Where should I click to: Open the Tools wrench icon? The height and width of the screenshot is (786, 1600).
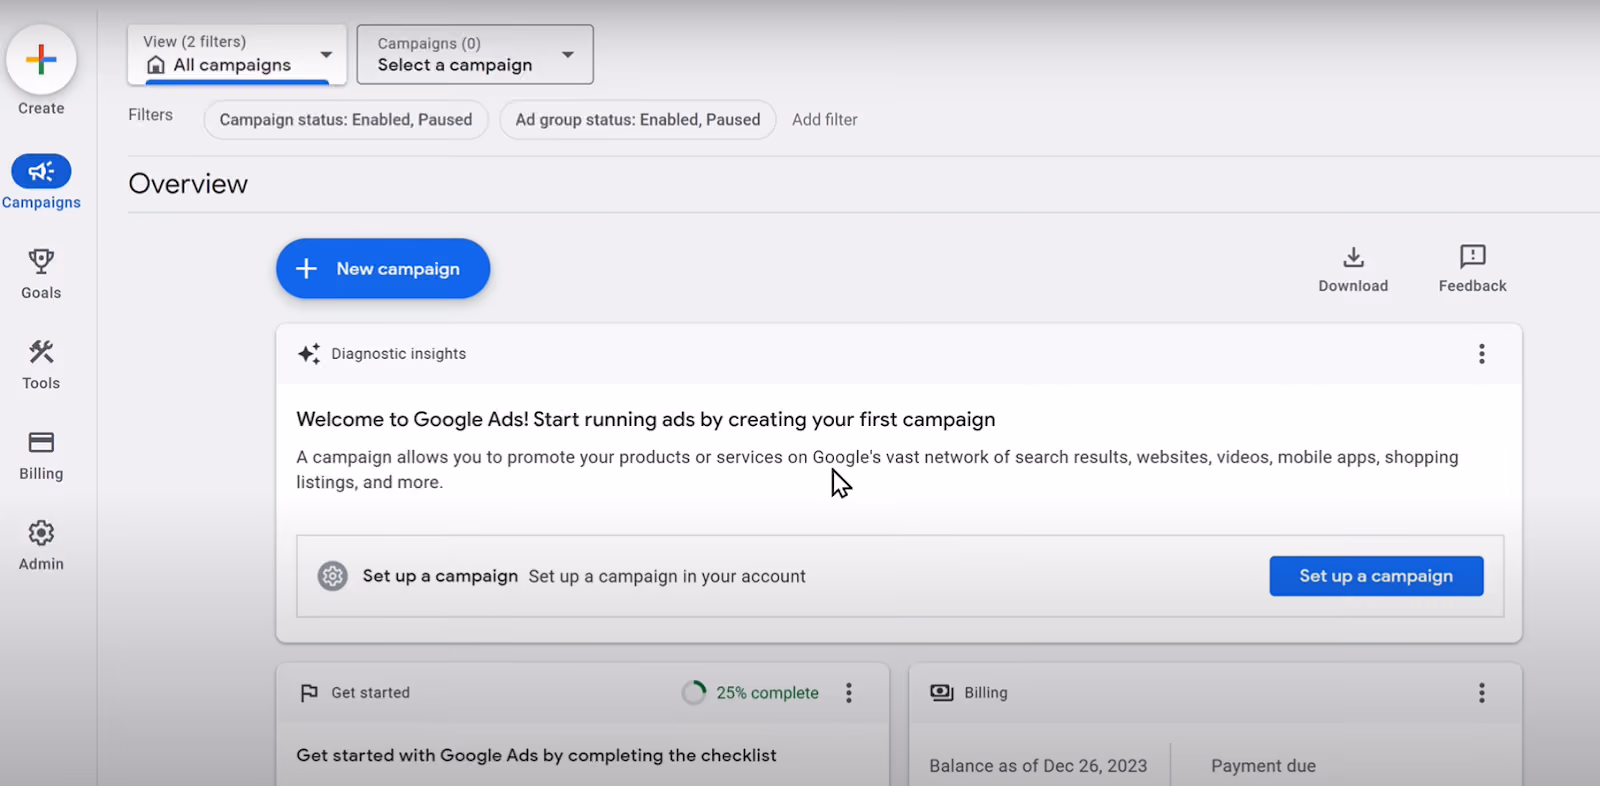coord(41,351)
